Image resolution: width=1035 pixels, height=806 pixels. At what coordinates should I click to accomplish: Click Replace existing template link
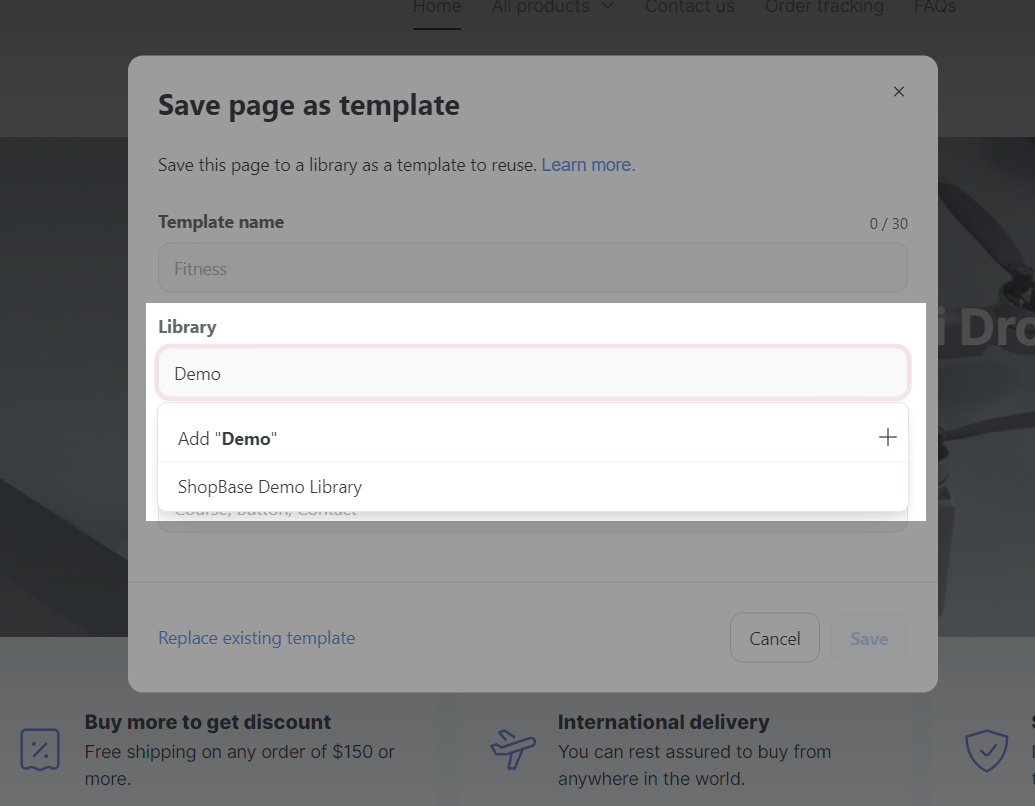click(x=256, y=638)
